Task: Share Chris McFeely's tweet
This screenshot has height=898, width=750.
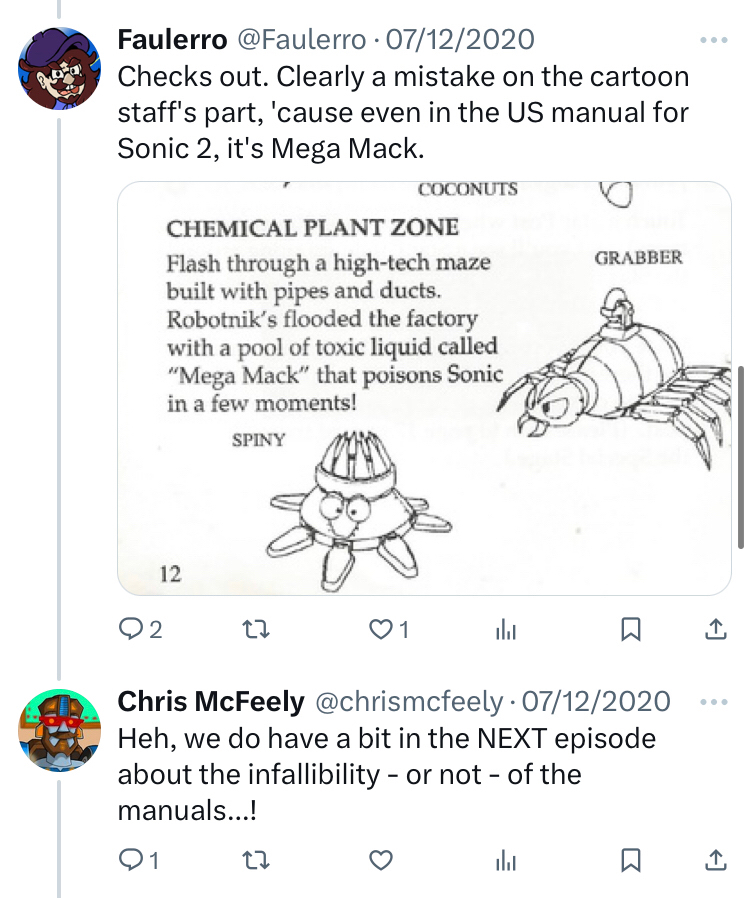Action: click(x=715, y=859)
